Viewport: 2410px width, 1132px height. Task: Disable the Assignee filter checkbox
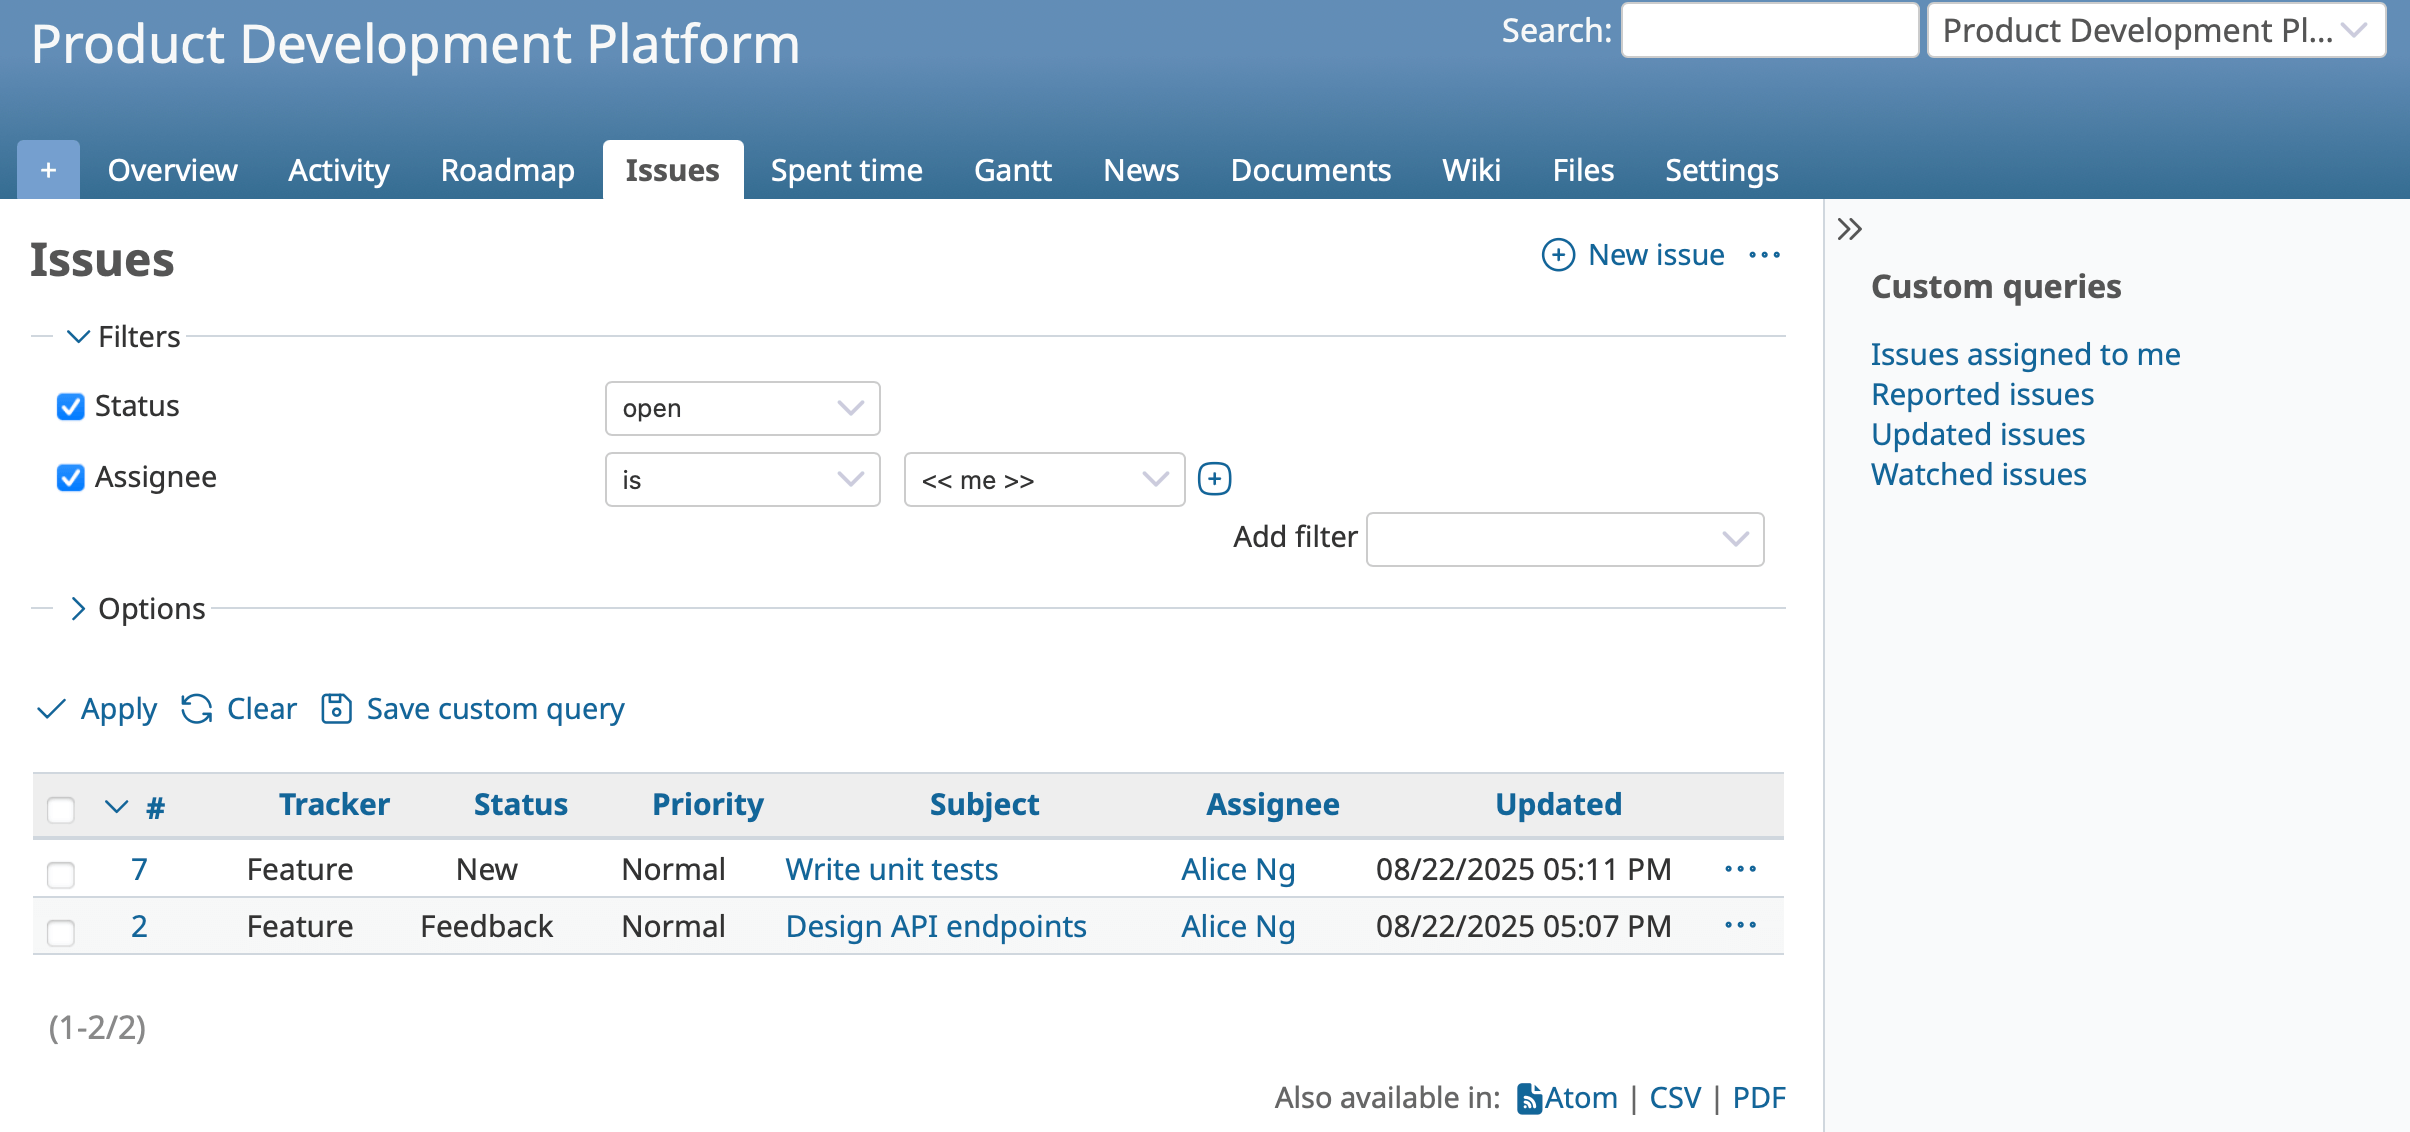click(x=69, y=479)
